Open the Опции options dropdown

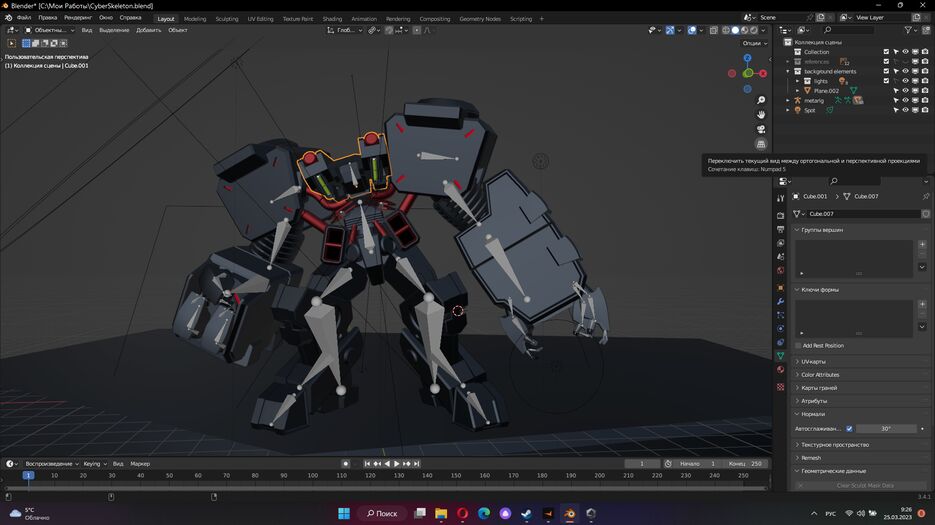click(x=754, y=43)
